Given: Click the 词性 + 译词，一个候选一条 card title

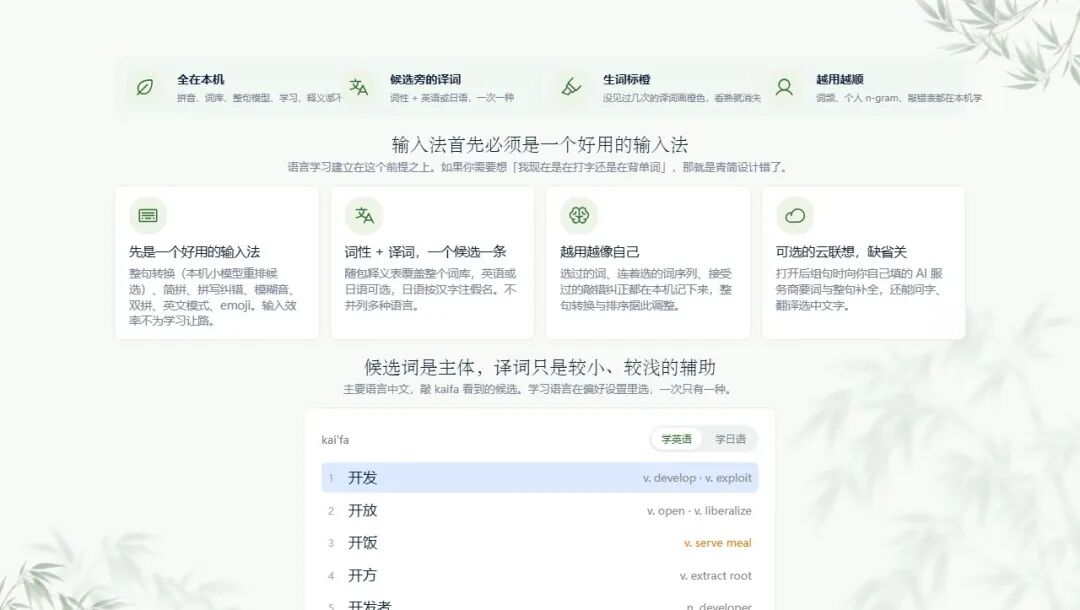Looking at the screenshot, I should click(426, 252).
